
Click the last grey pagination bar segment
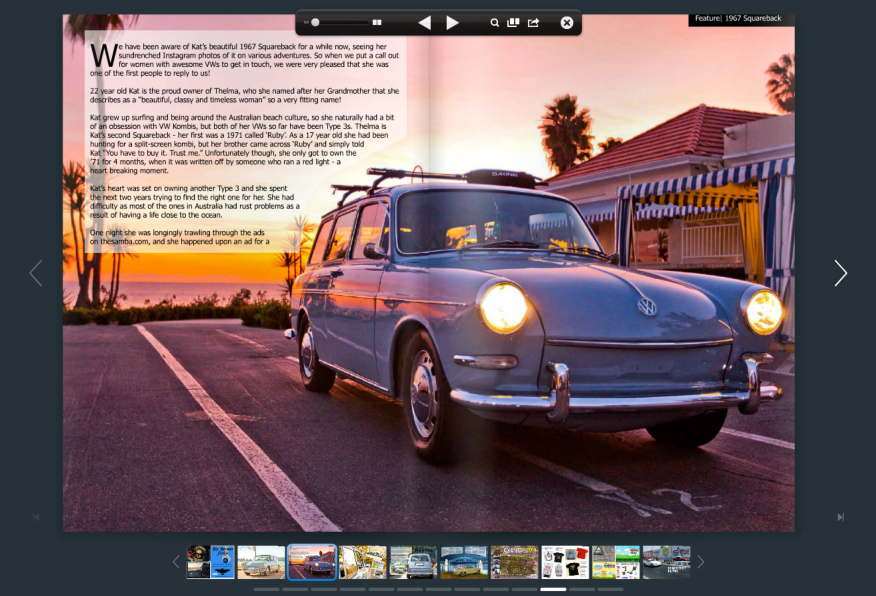click(611, 589)
